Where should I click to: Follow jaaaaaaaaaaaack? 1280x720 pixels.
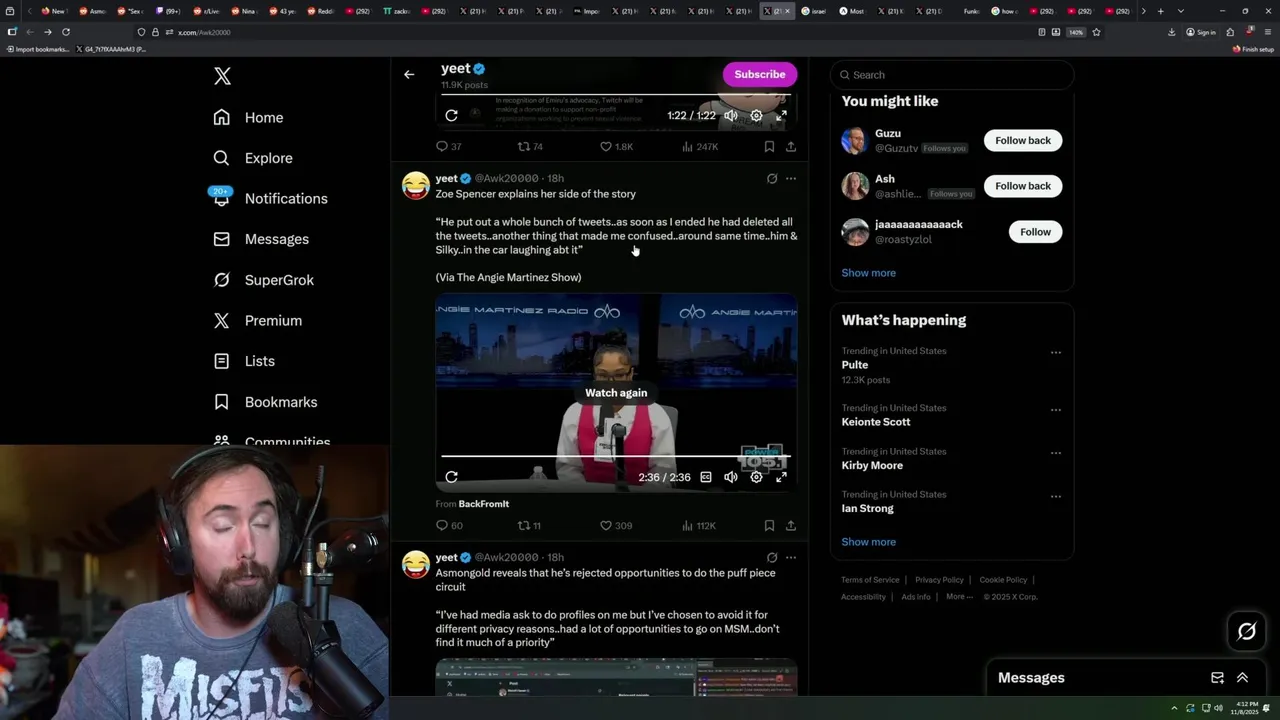(1035, 232)
